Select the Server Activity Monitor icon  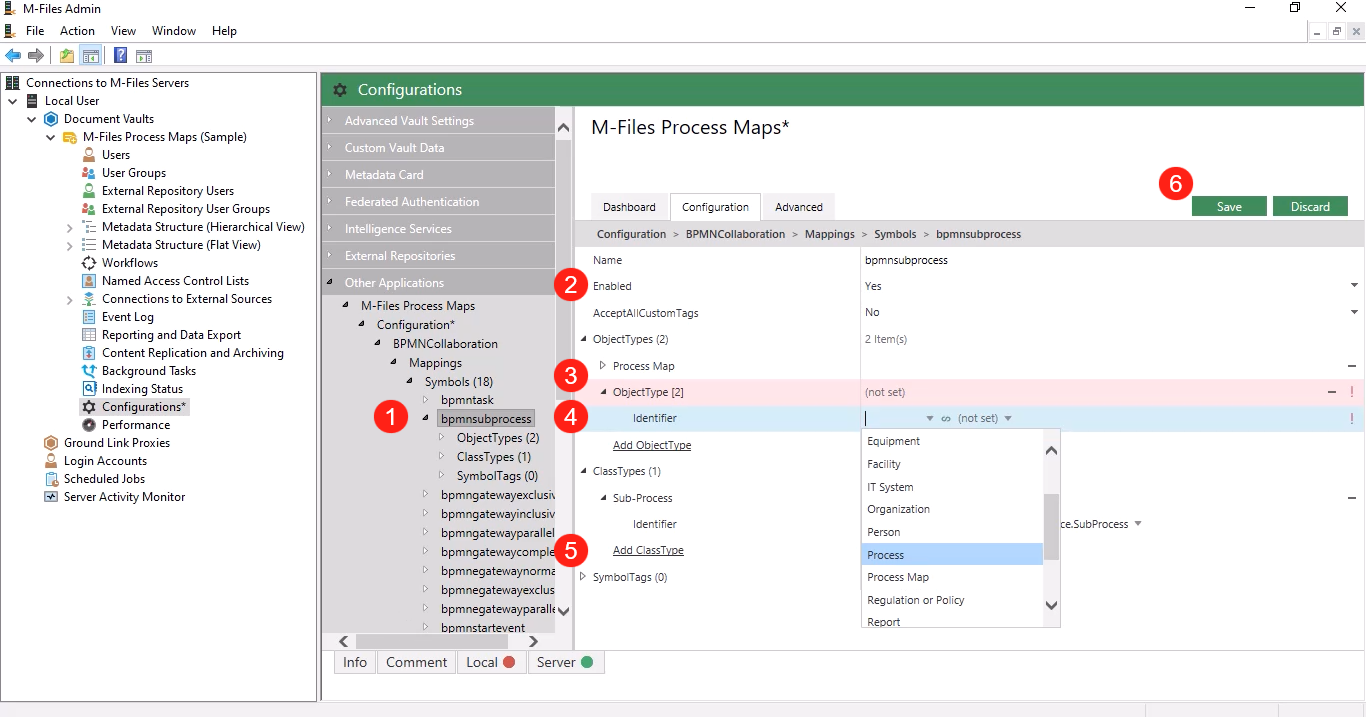click(x=51, y=497)
